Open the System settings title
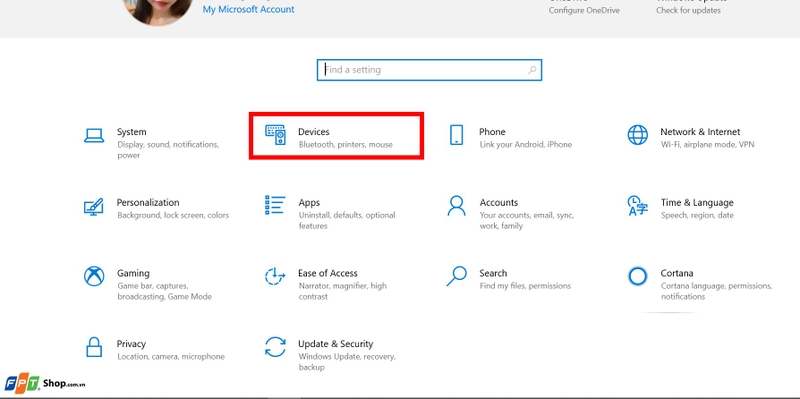 (132, 132)
